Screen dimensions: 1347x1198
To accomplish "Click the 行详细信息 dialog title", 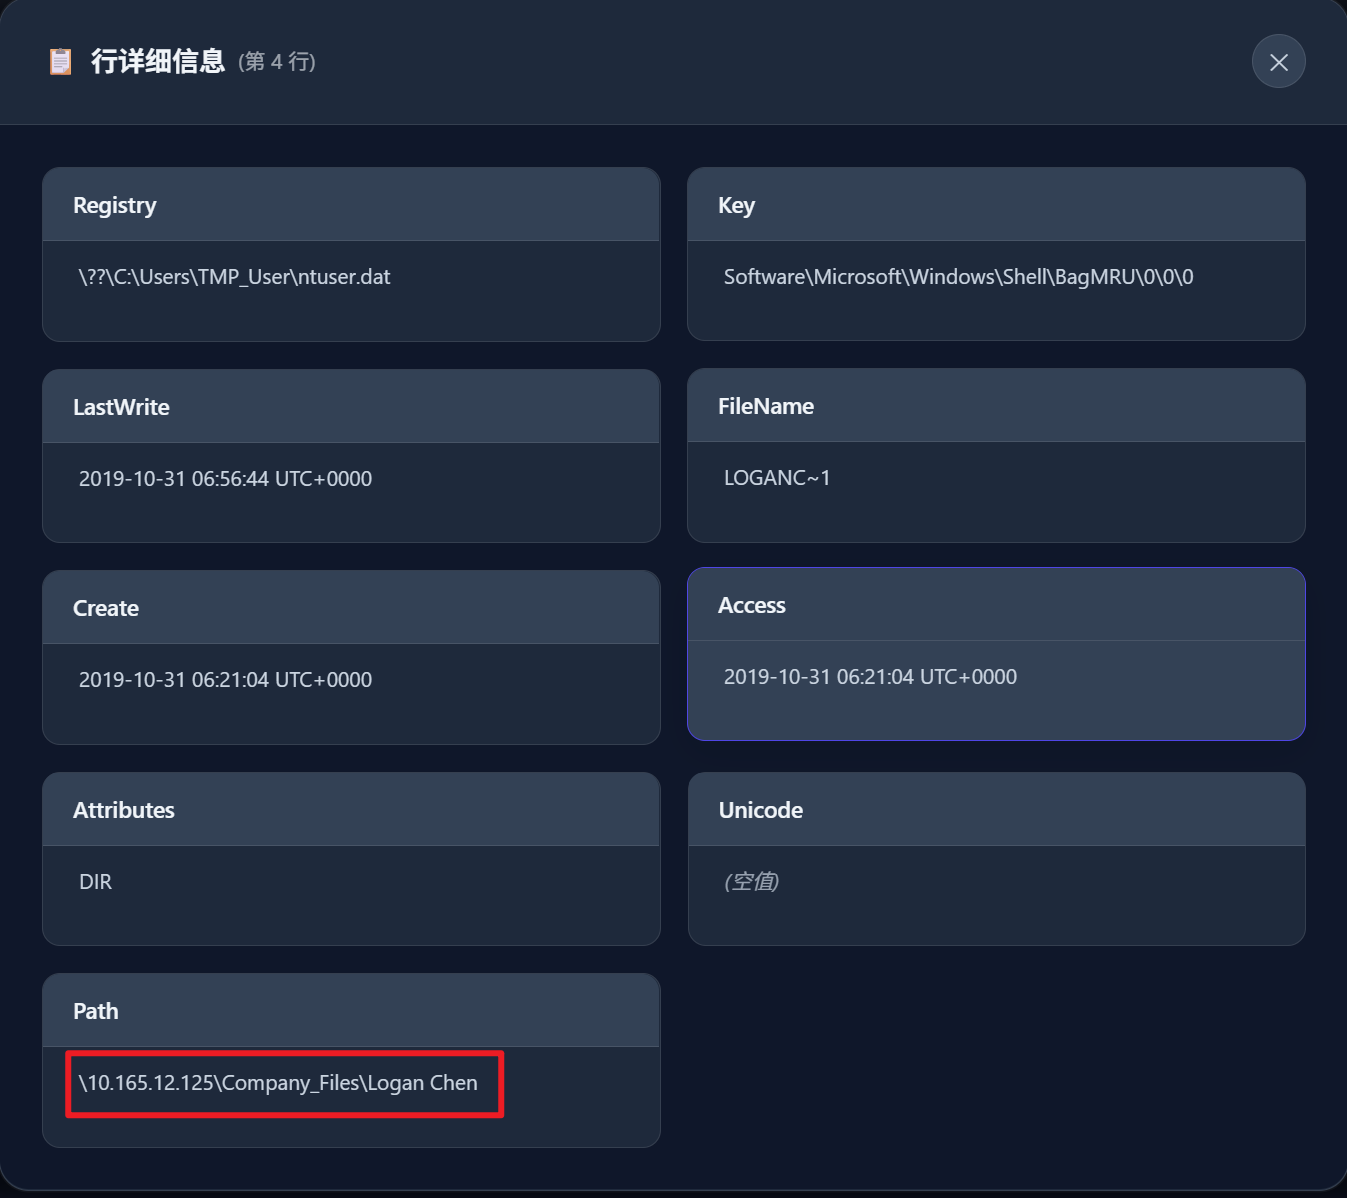I will pyautogui.click(x=158, y=62).
